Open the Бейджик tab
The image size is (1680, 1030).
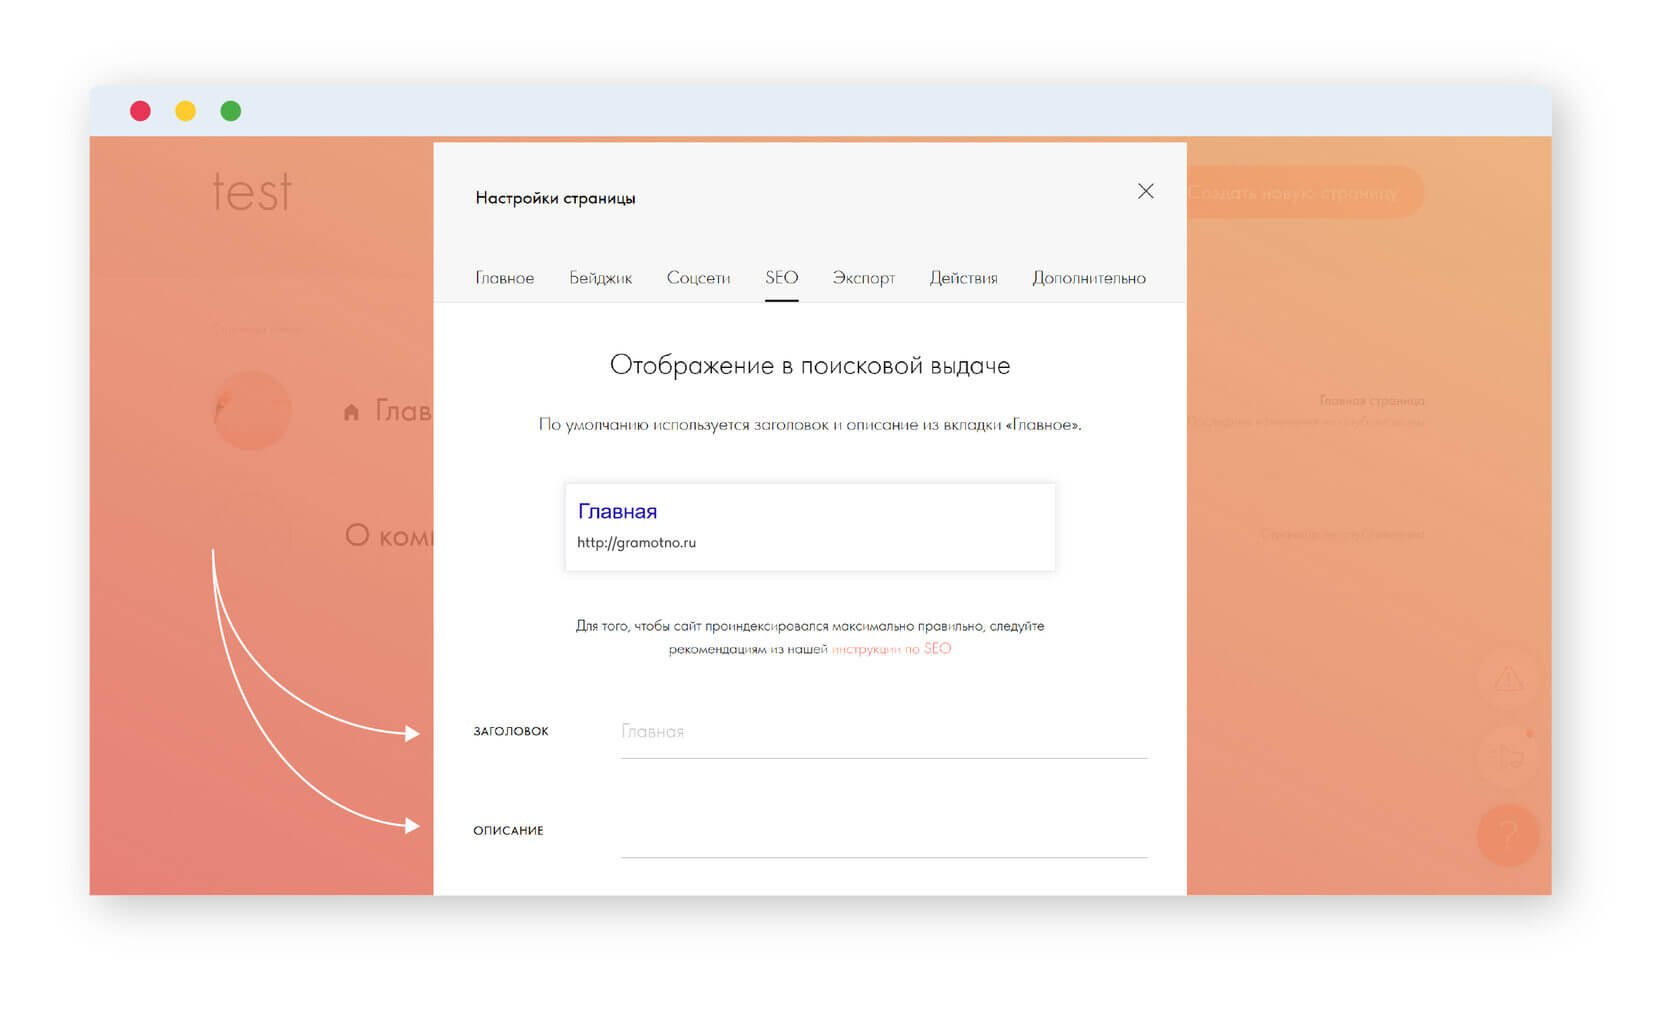point(600,278)
